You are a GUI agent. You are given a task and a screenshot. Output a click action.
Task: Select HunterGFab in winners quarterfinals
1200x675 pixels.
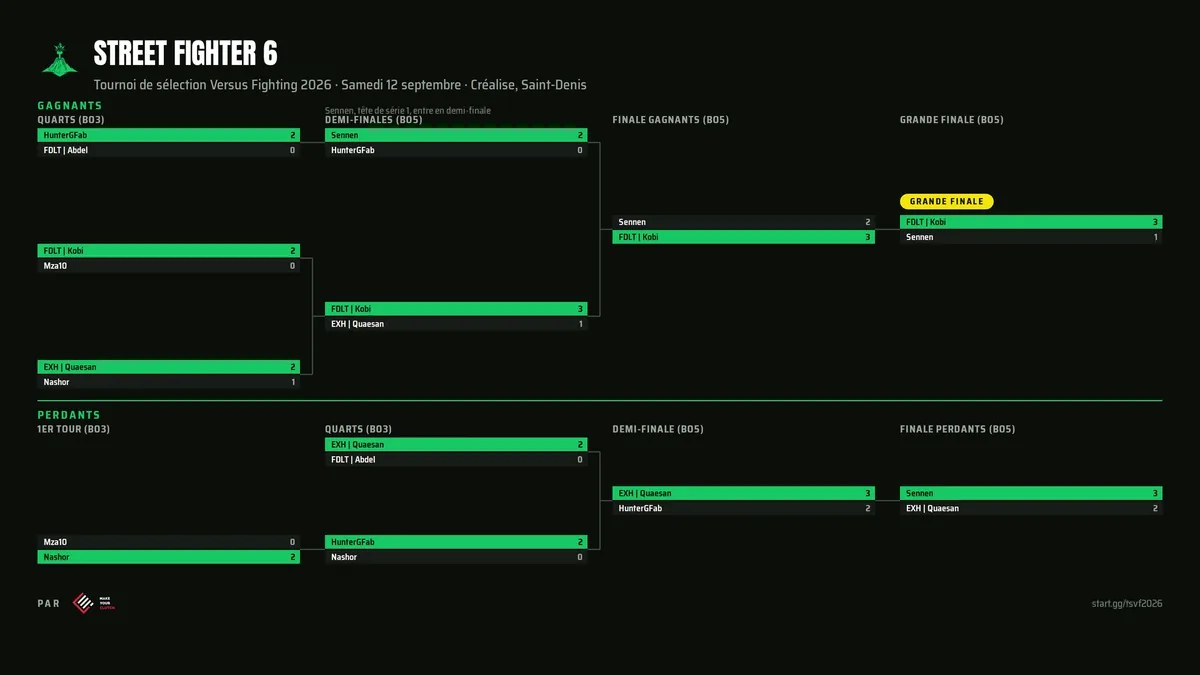click(168, 135)
